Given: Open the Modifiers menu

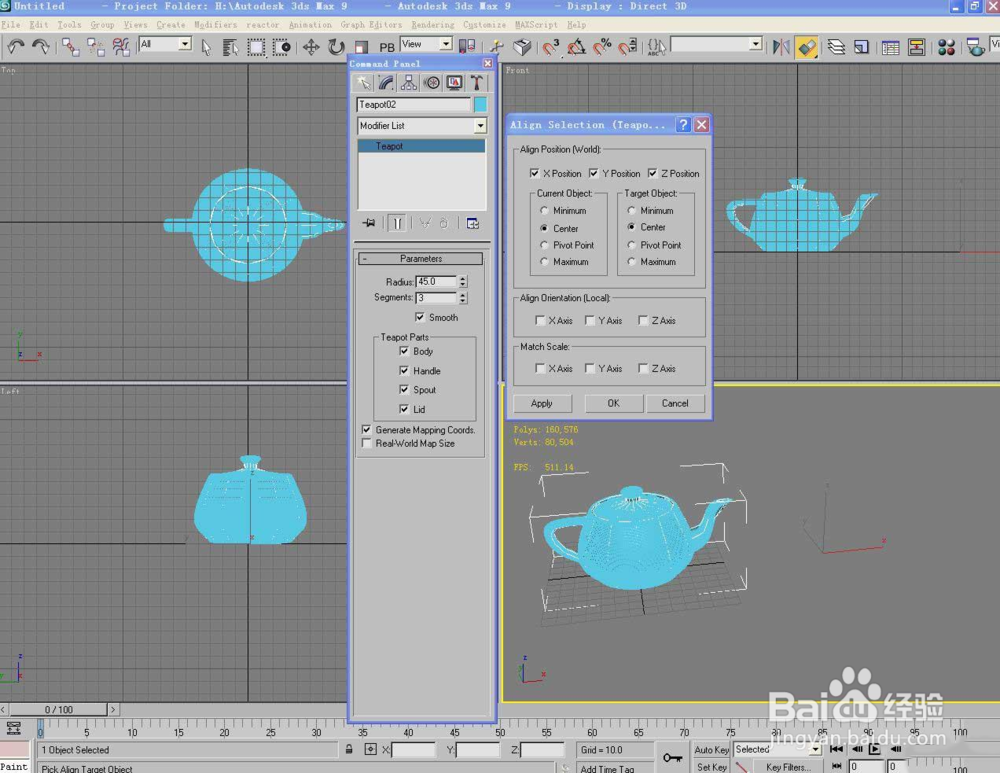Looking at the screenshot, I should pyautogui.click(x=215, y=25).
